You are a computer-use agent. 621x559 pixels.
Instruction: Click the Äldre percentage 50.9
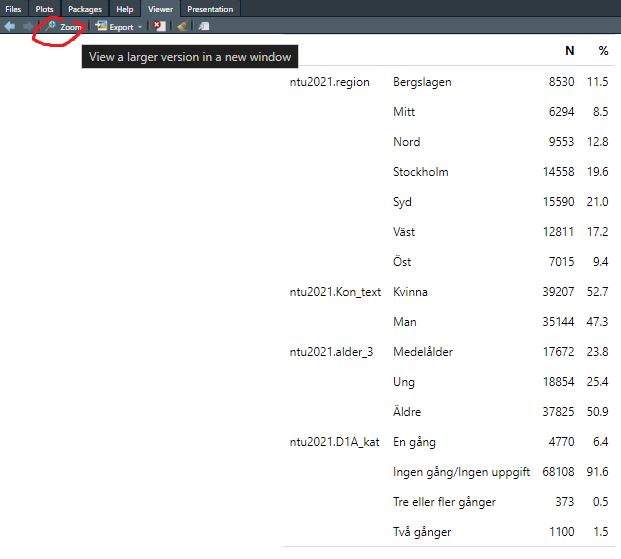(x=597, y=412)
